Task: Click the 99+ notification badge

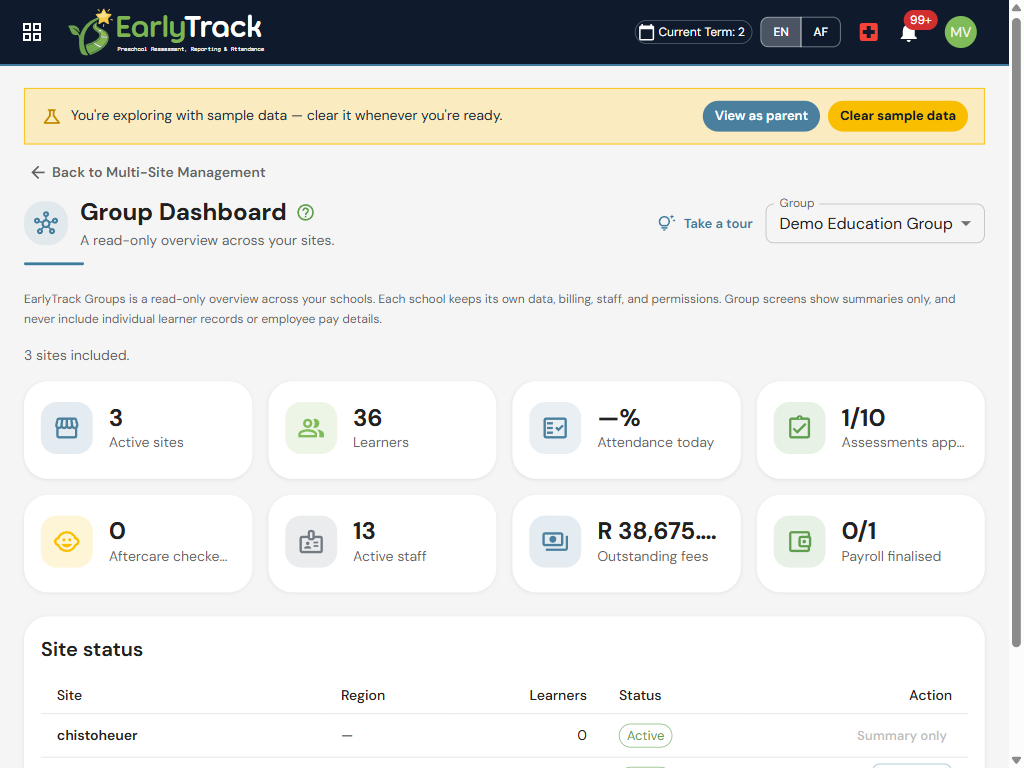Action: tap(920, 20)
